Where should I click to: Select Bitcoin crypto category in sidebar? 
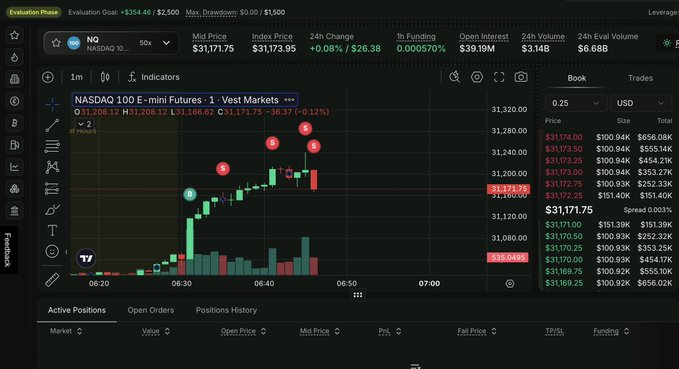pos(14,123)
